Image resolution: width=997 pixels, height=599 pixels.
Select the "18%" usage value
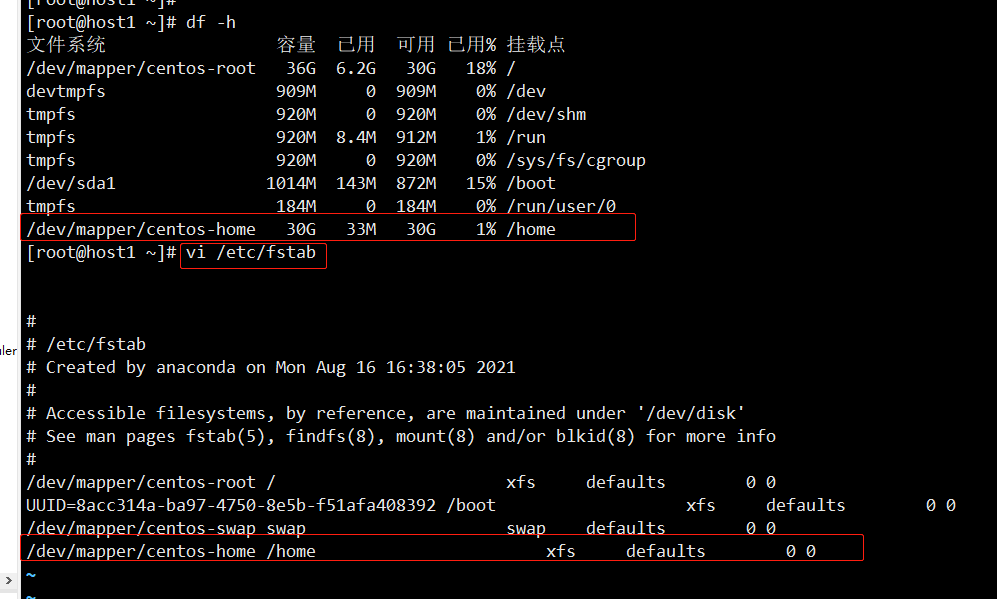(x=481, y=68)
